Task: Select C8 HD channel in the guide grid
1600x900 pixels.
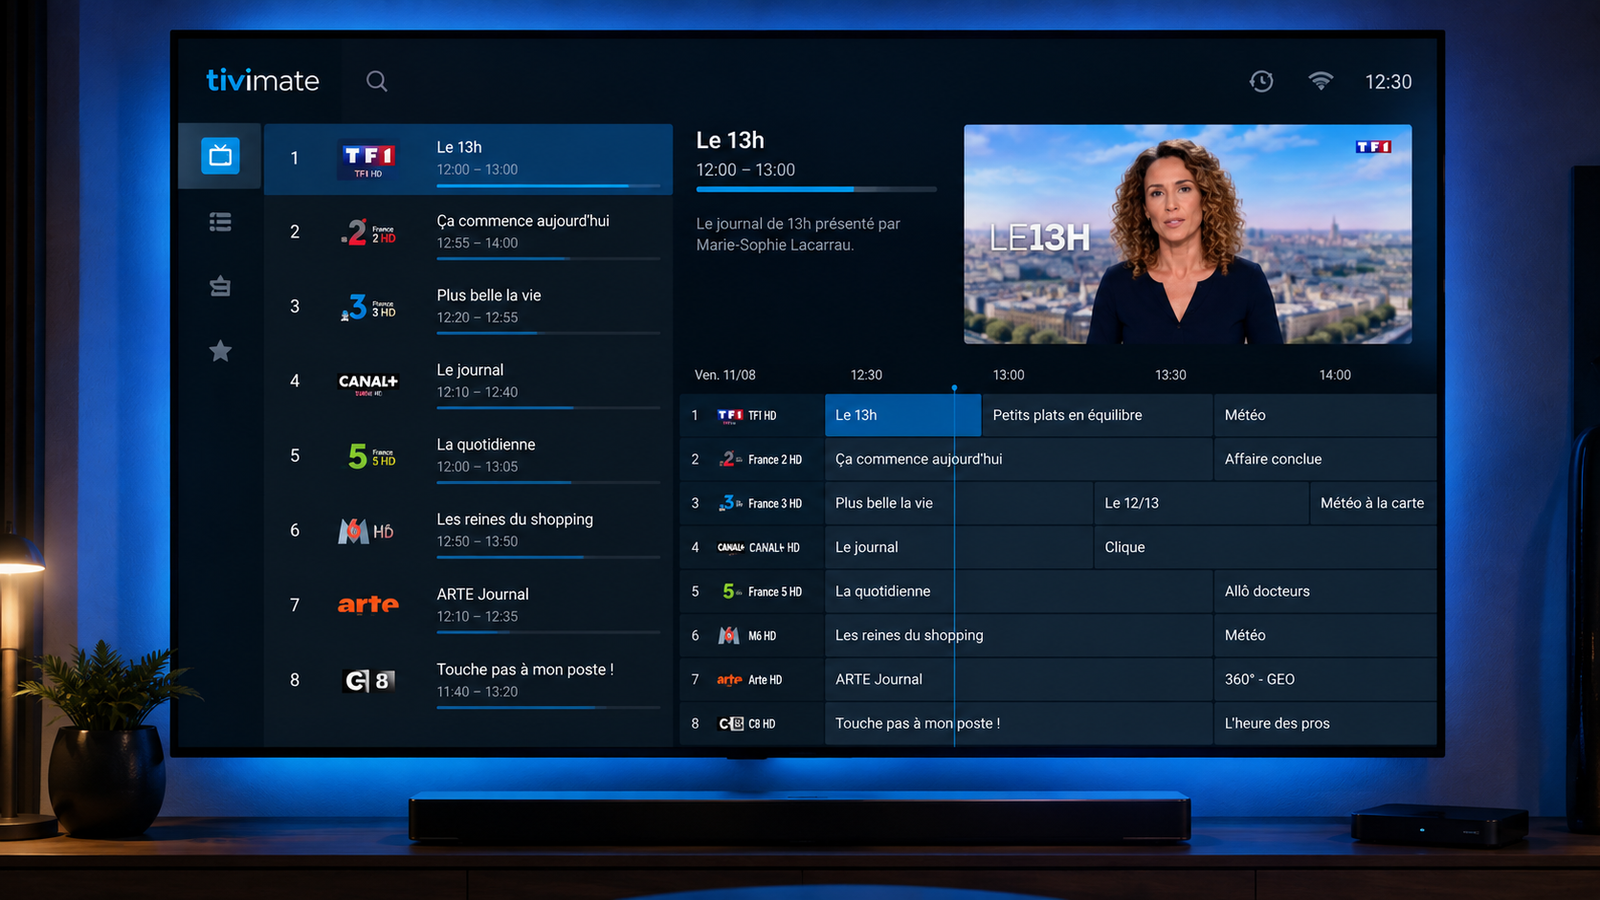Action: click(752, 723)
